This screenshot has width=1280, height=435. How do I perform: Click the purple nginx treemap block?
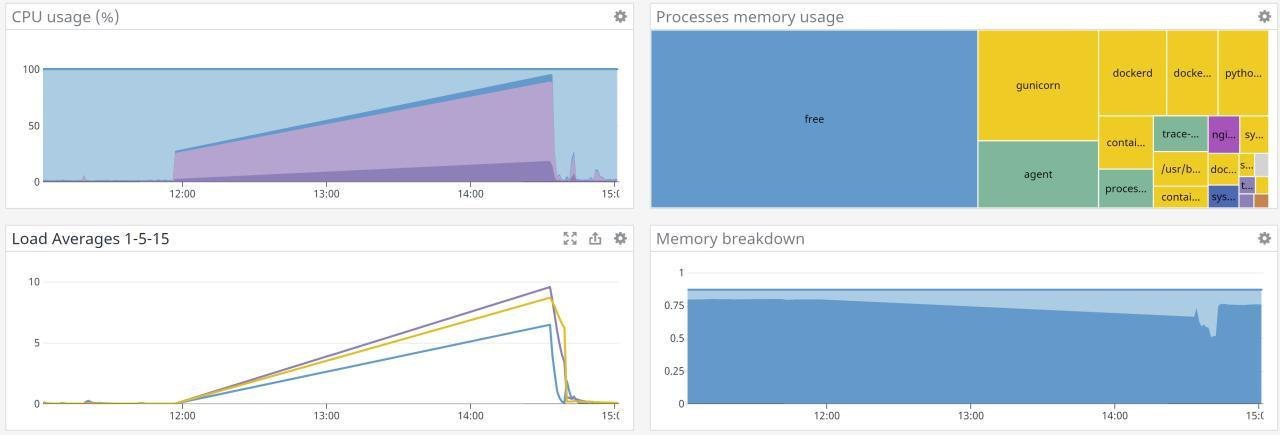point(1223,134)
